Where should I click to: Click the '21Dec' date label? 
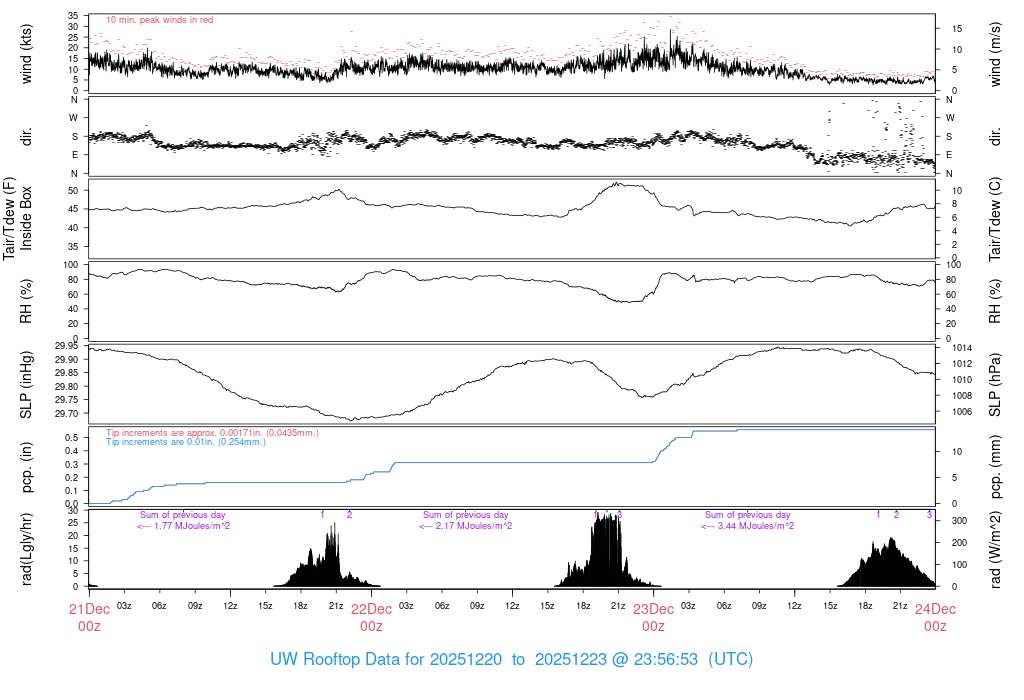(x=89, y=609)
